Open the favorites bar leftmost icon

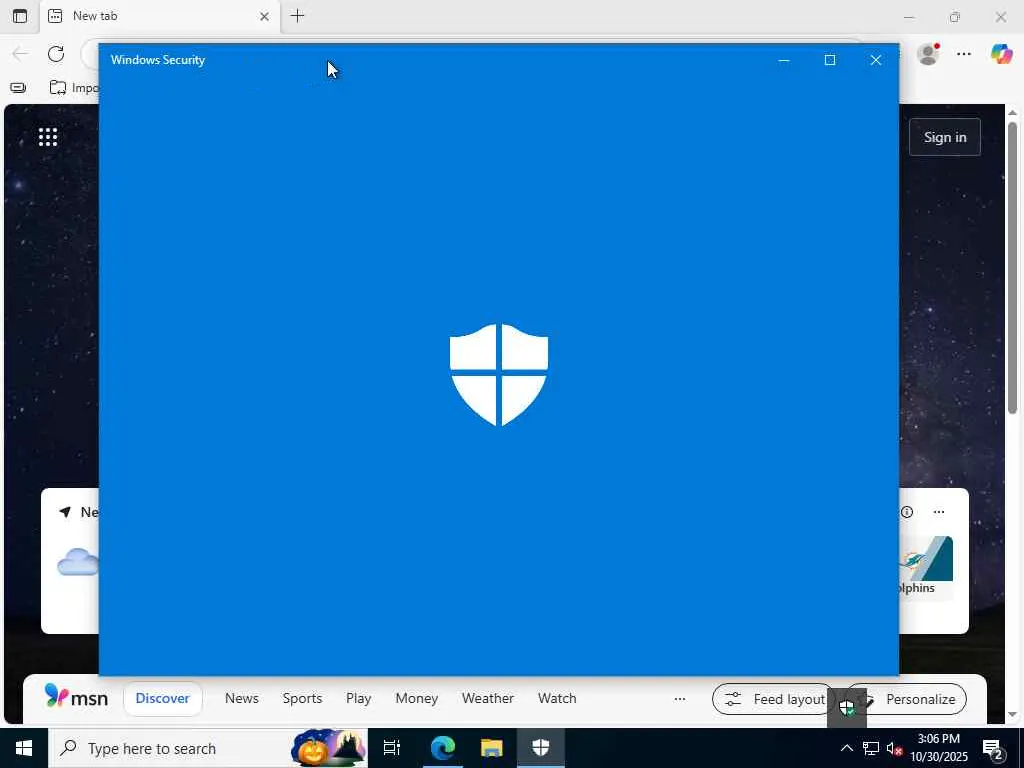point(18,88)
